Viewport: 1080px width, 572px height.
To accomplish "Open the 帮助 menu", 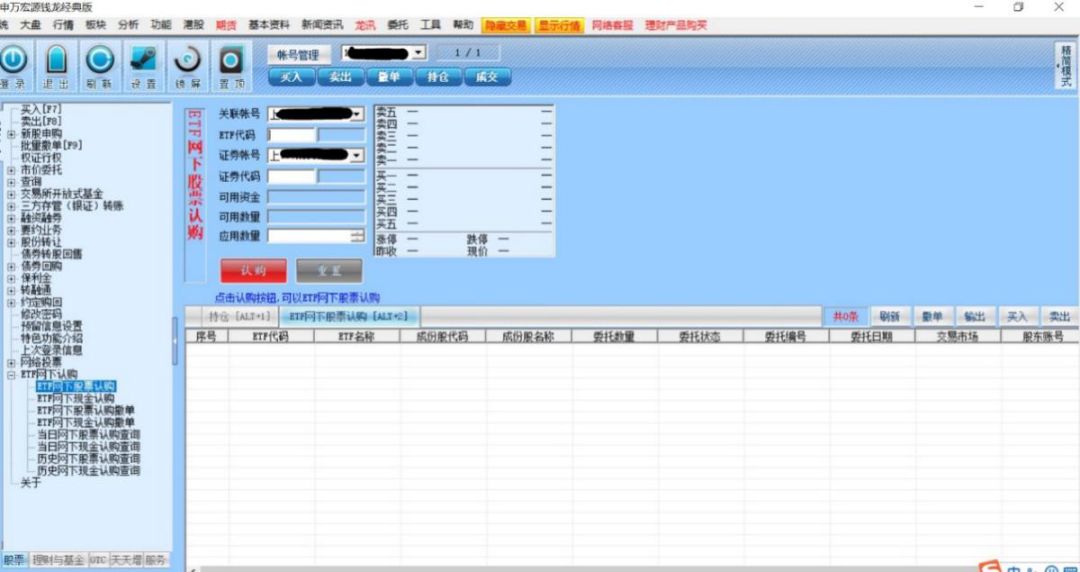I will click(463, 25).
